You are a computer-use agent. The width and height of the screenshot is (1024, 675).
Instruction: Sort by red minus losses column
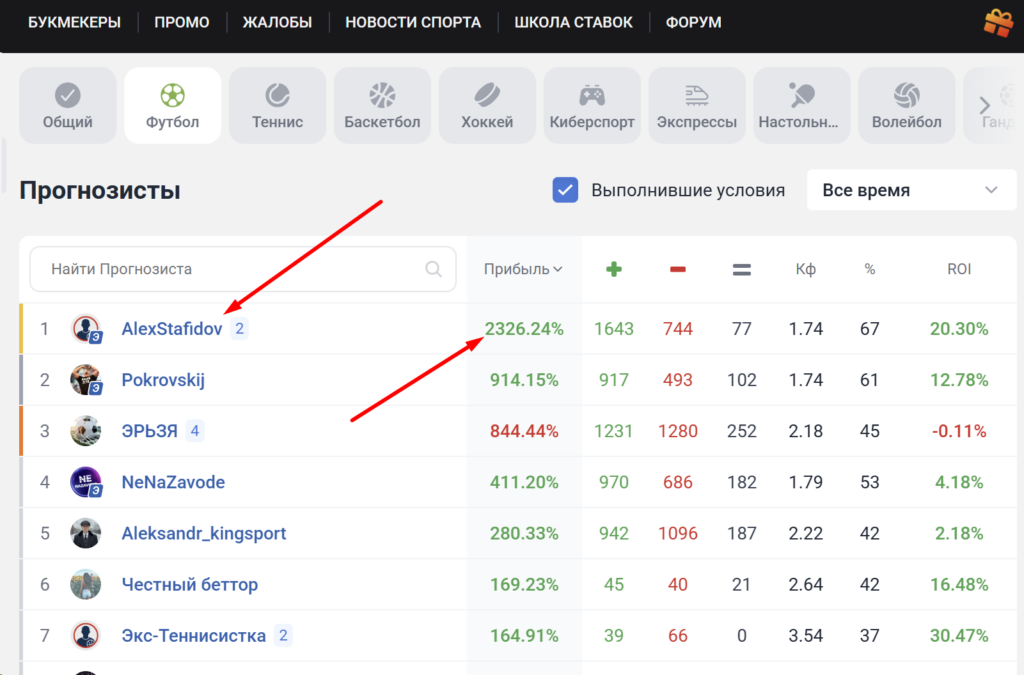pos(678,269)
